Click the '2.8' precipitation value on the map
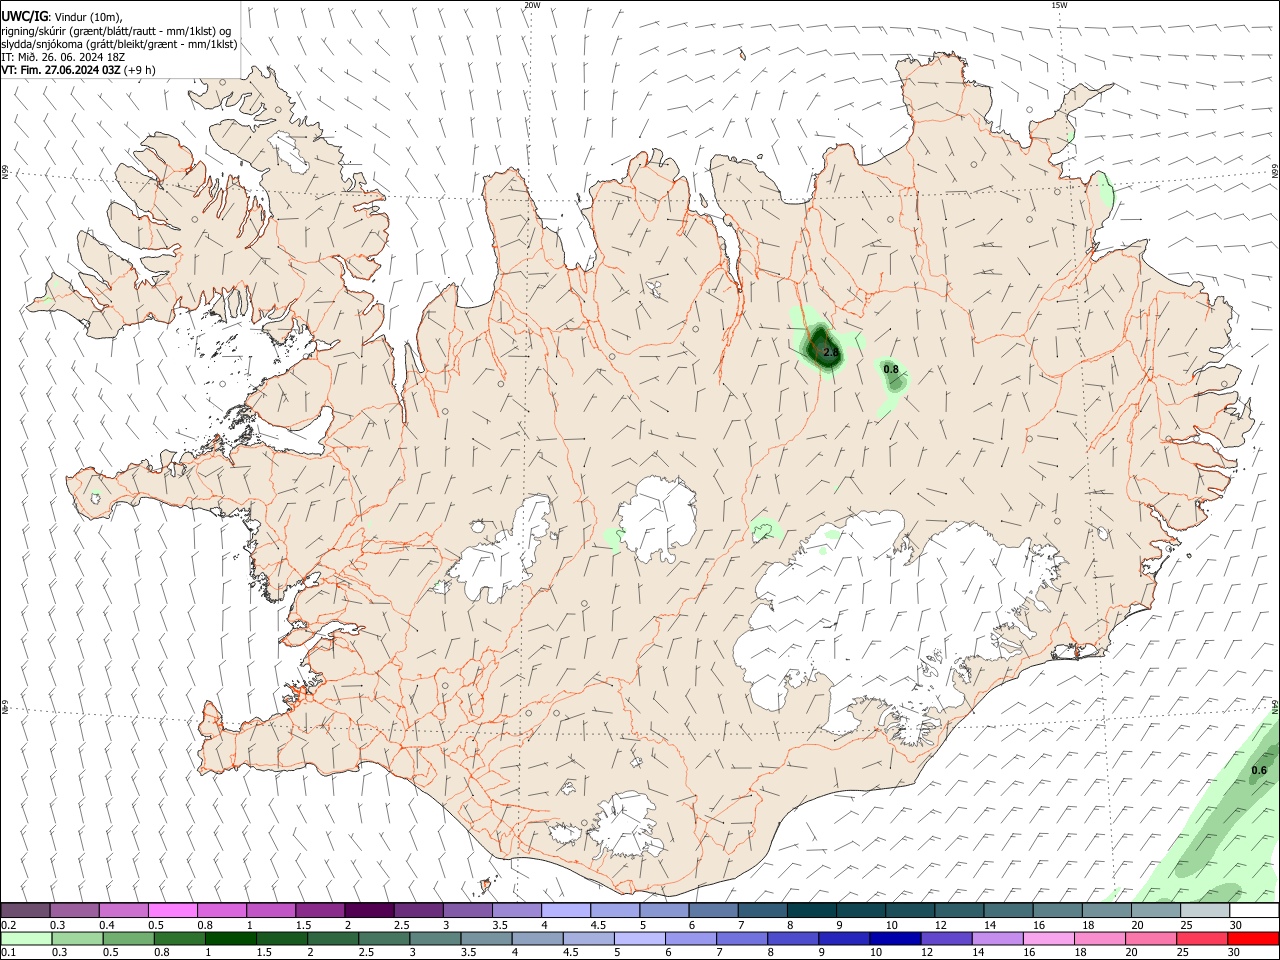1280x960 pixels. (x=830, y=353)
